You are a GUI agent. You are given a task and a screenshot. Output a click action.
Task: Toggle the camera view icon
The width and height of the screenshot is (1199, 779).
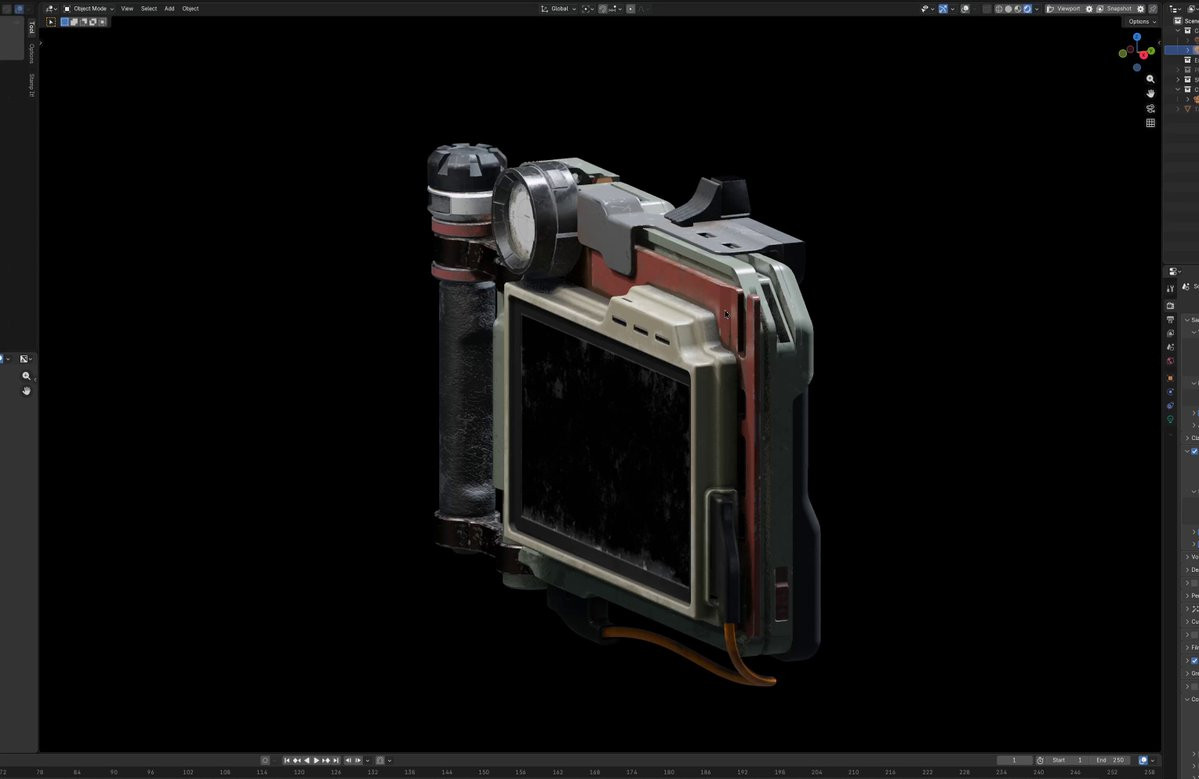(1150, 108)
